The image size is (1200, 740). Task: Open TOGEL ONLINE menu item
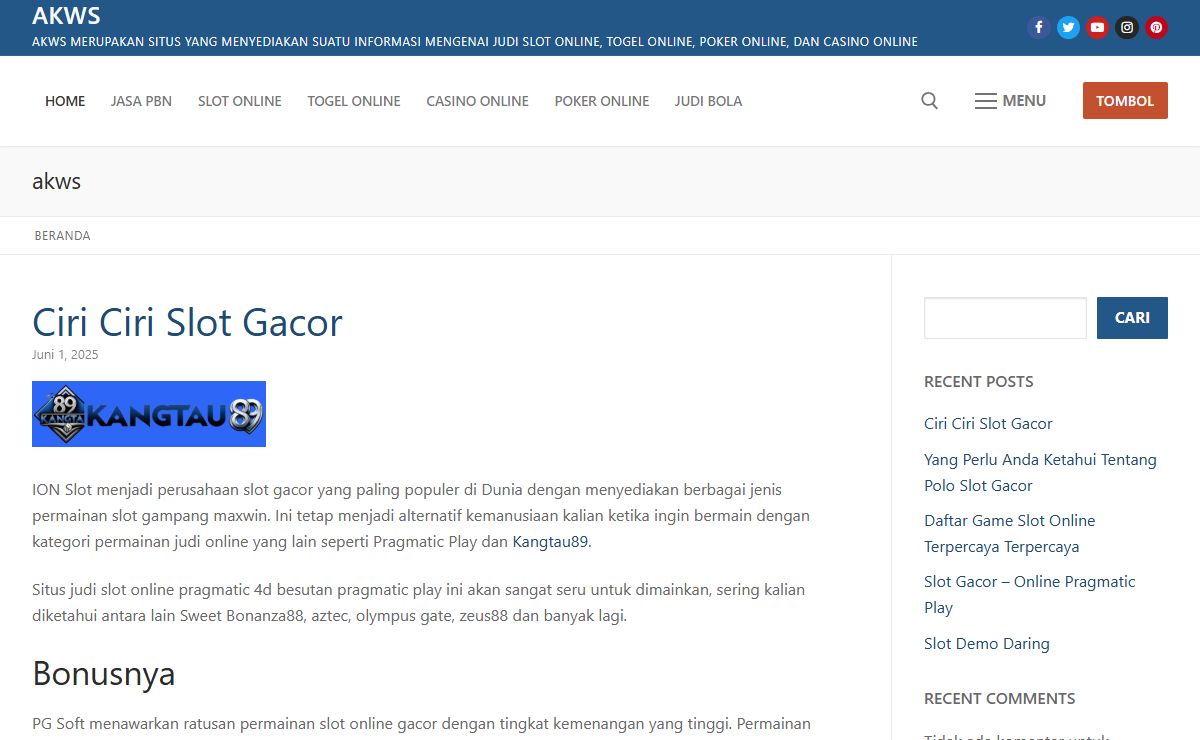point(354,101)
